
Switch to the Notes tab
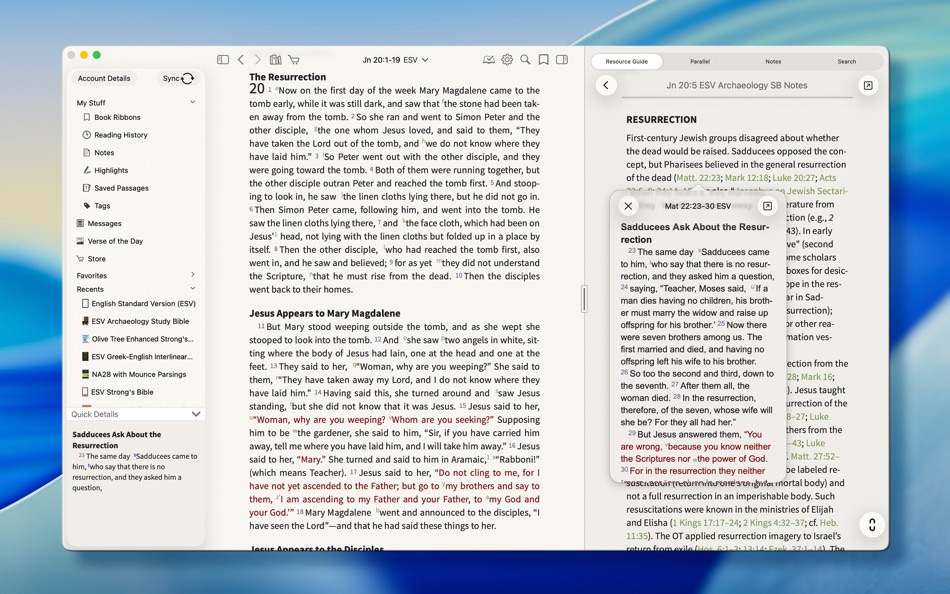[x=773, y=61]
